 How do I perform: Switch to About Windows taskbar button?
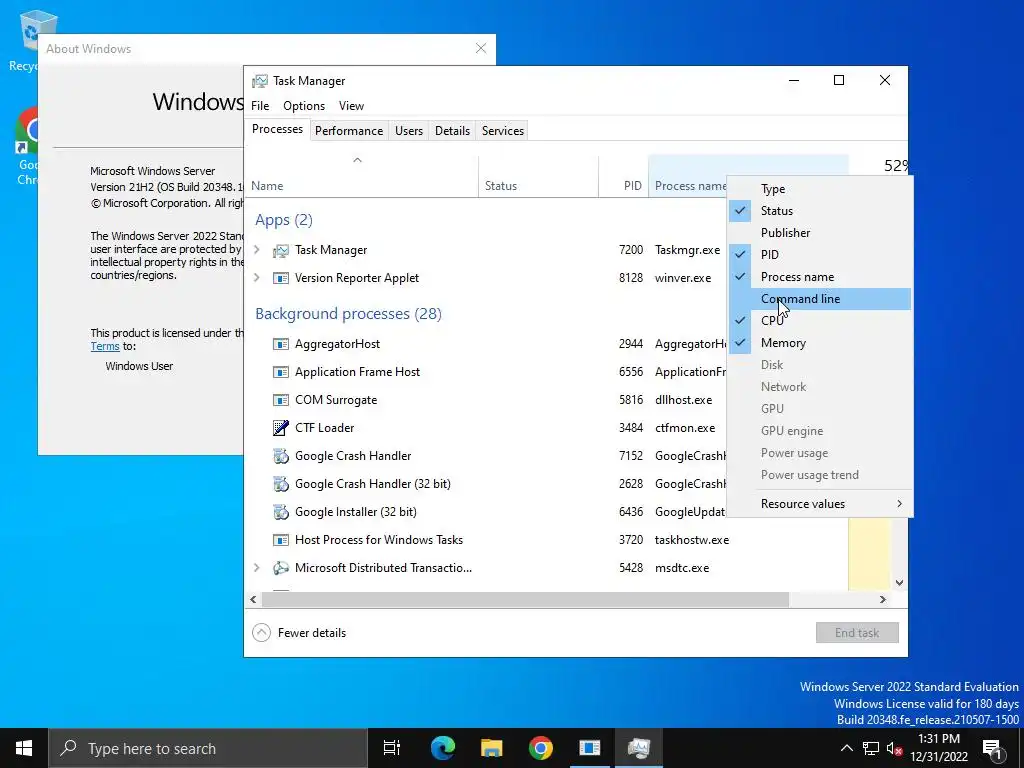pos(589,748)
